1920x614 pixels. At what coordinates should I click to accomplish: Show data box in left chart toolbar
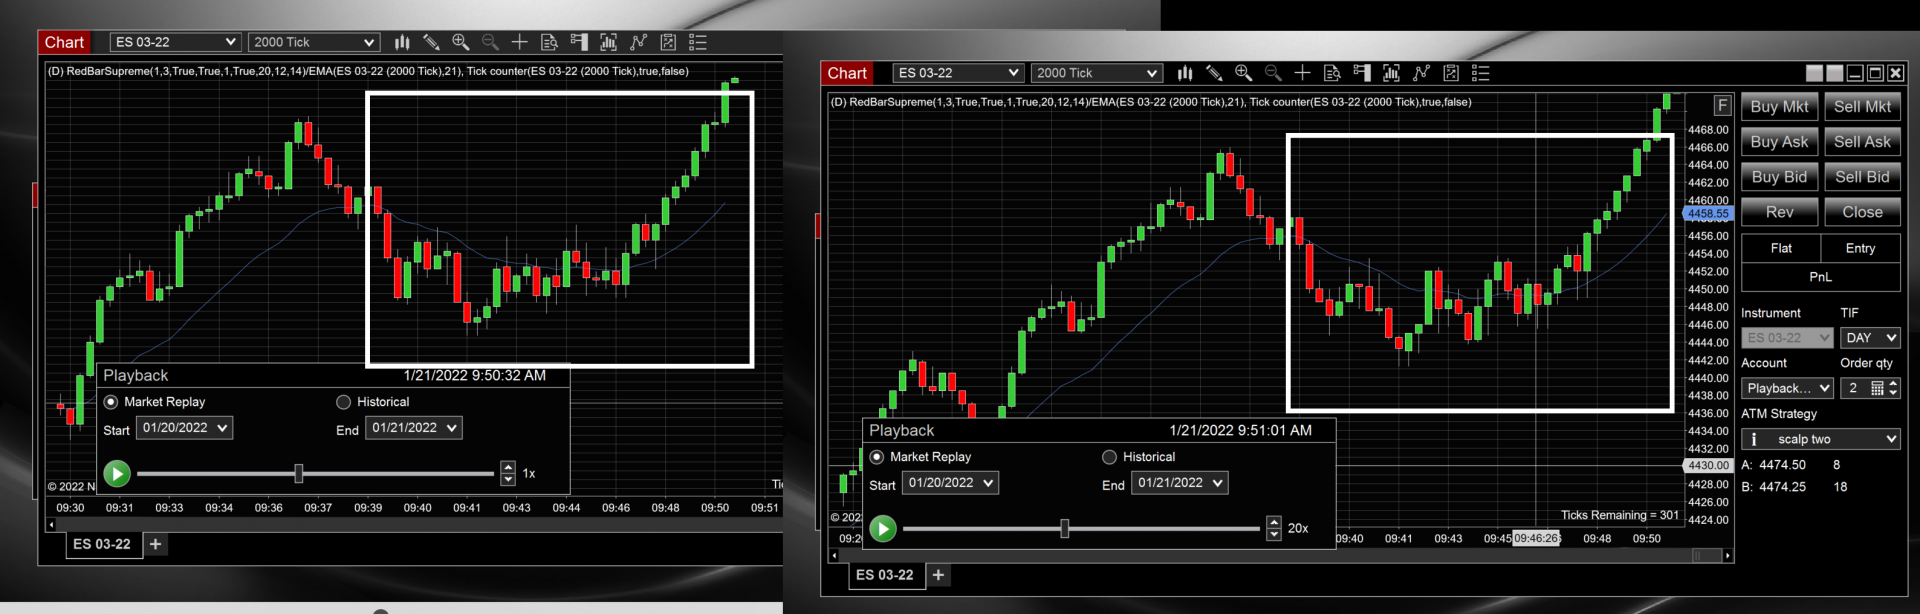tap(549, 42)
